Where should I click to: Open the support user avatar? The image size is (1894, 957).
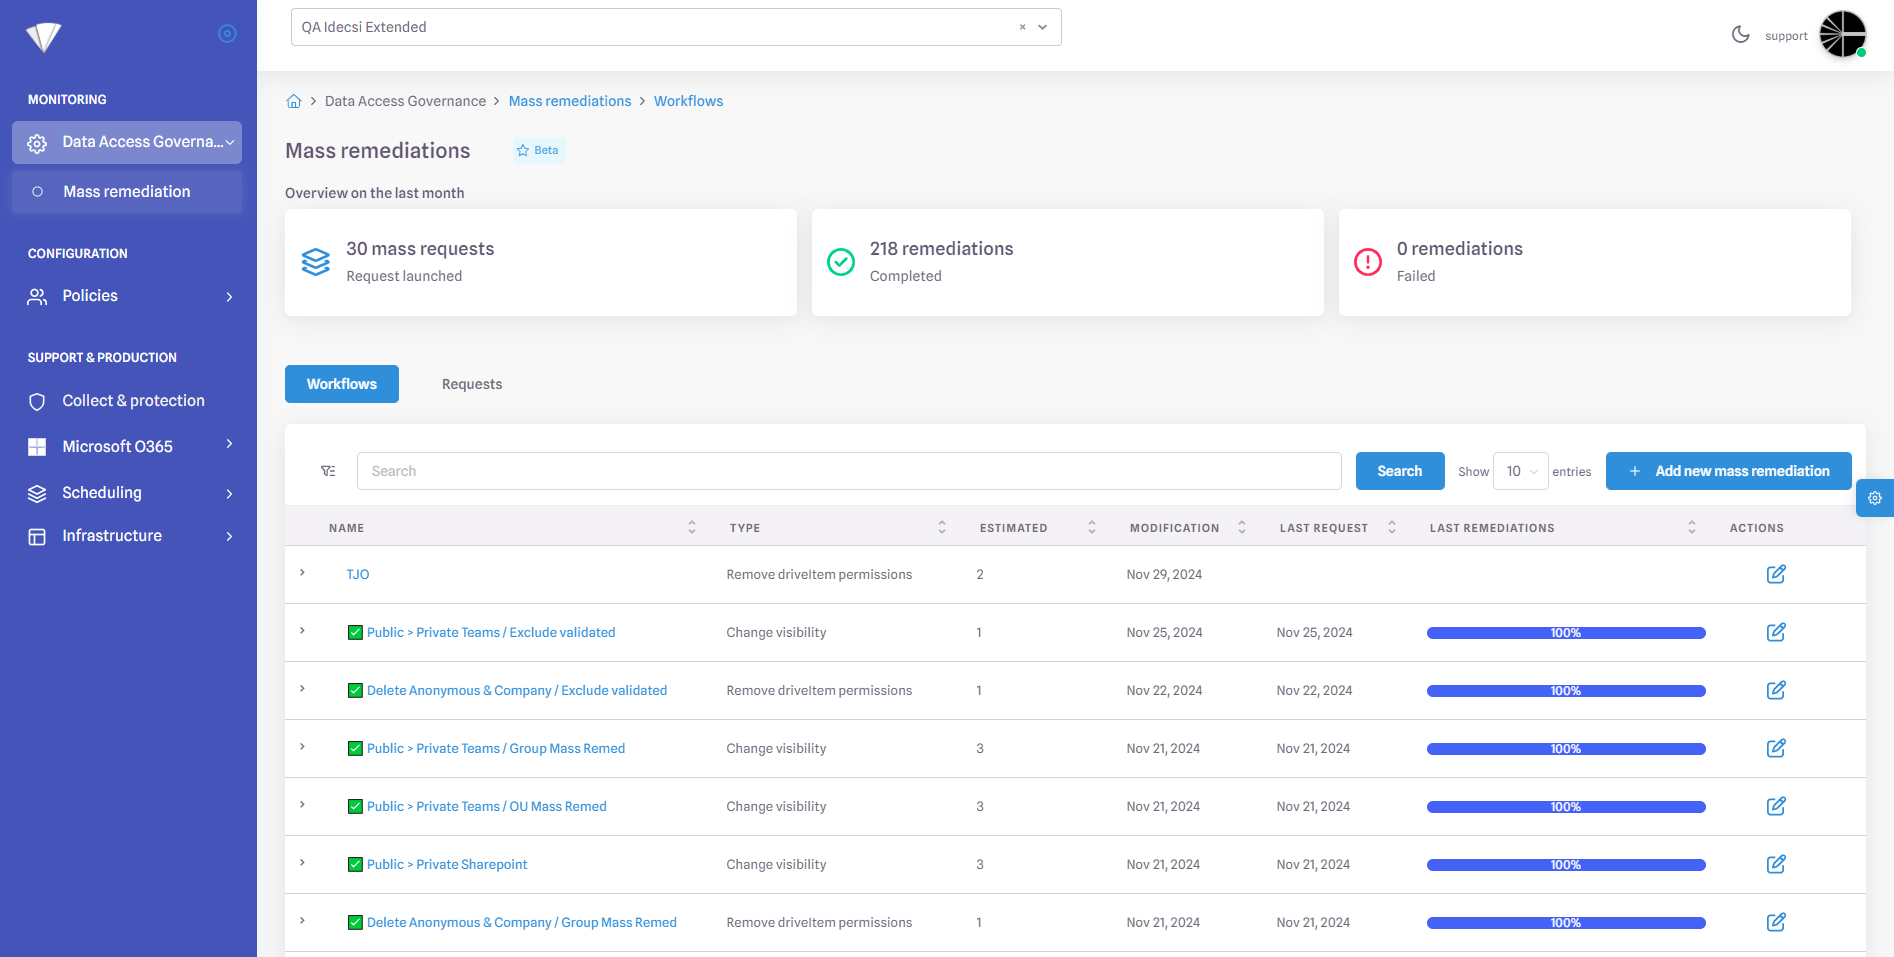(x=1842, y=35)
